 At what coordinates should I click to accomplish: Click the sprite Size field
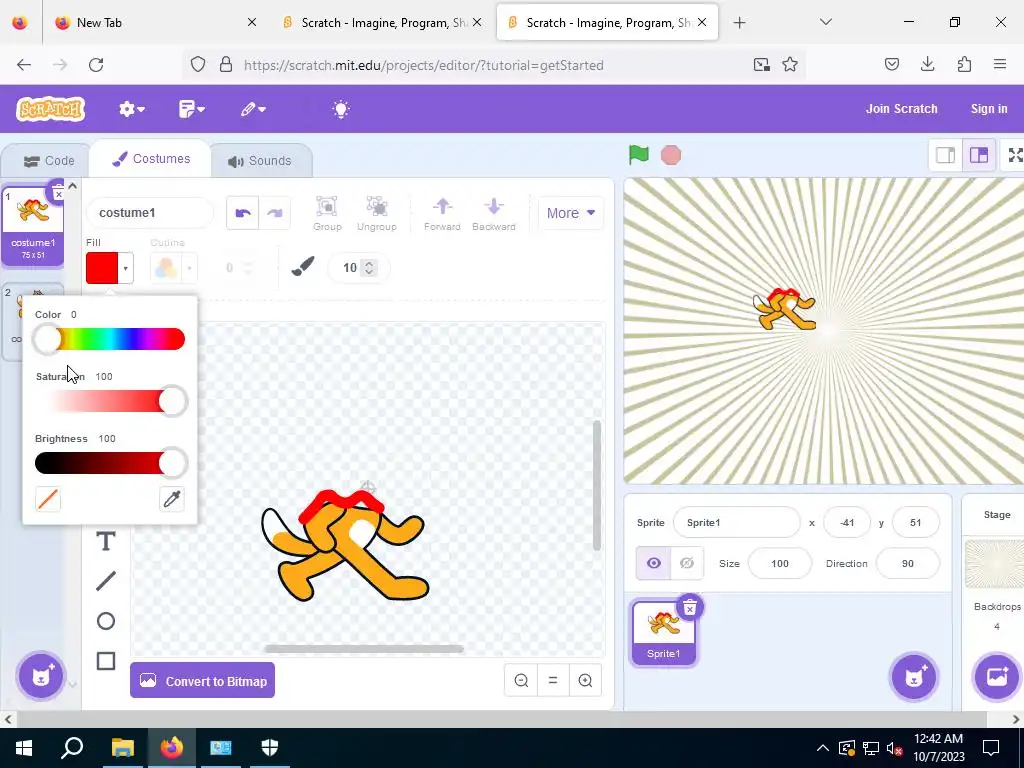coord(780,563)
